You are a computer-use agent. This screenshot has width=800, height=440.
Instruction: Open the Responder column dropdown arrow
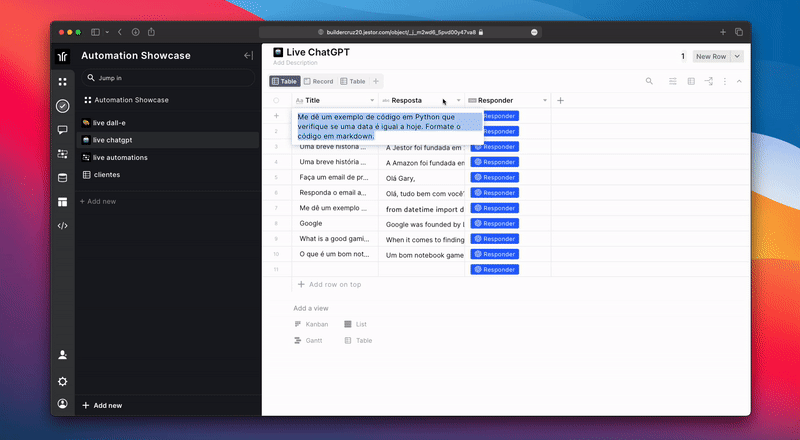[x=544, y=101]
